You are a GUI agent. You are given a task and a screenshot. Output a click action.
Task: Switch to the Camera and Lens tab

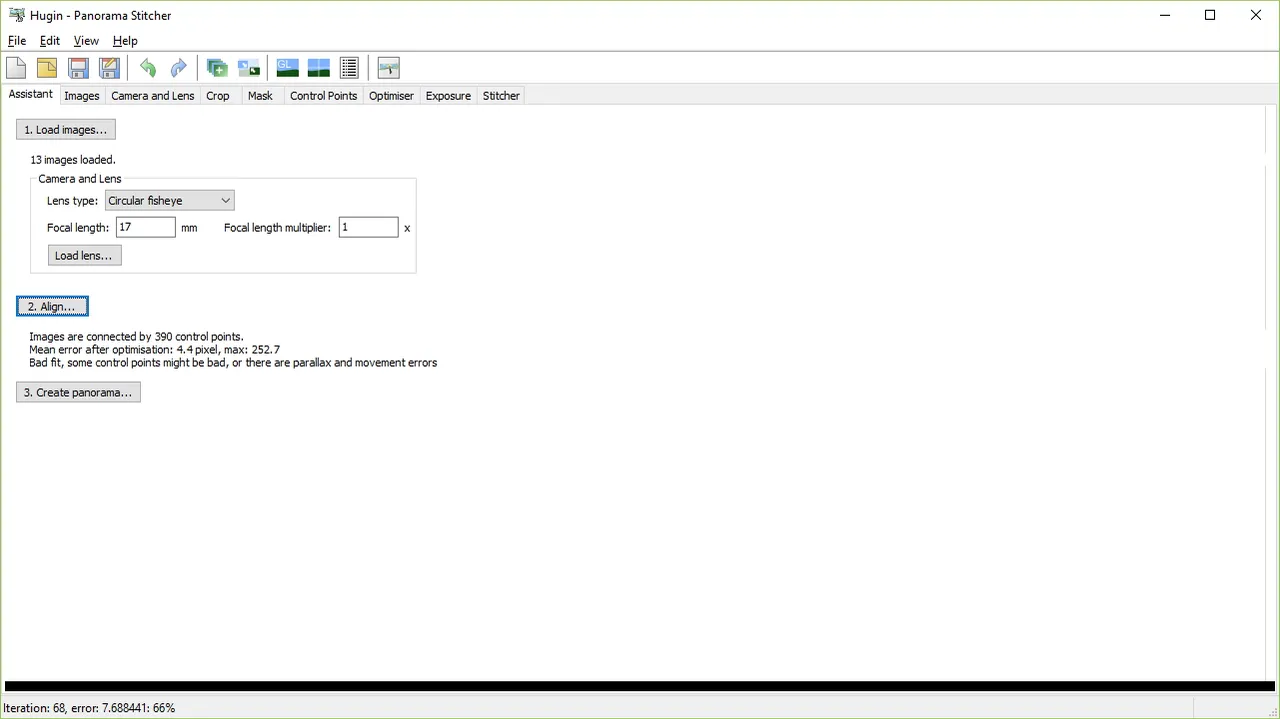coord(153,96)
